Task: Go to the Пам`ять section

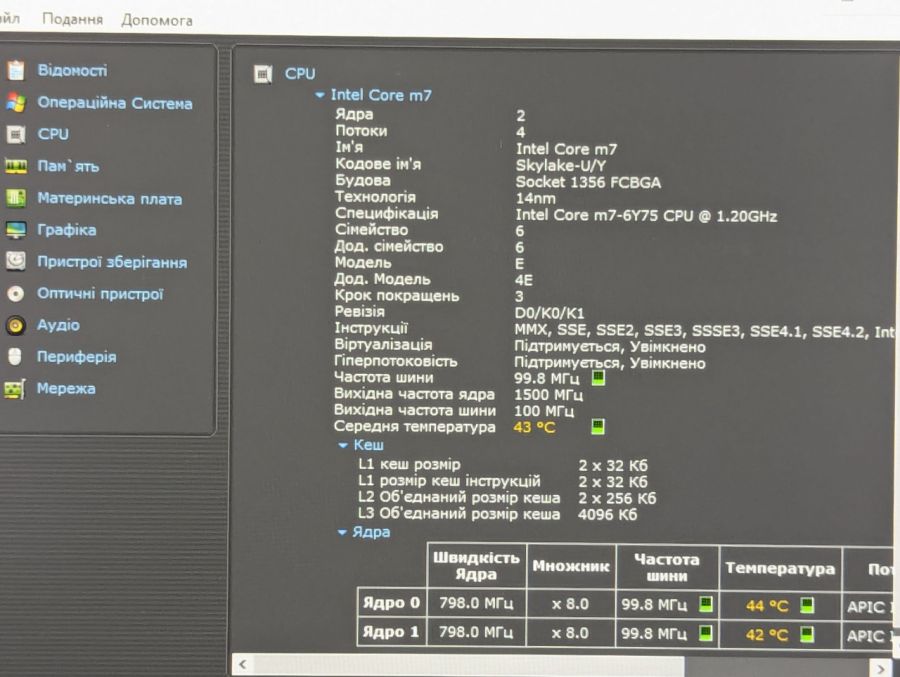Action: click(68, 167)
